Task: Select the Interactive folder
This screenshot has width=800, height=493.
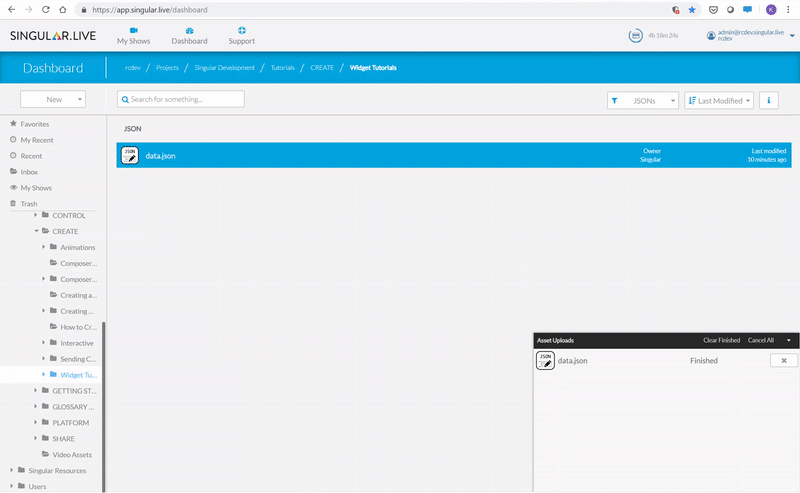Action: pos(72,343)
